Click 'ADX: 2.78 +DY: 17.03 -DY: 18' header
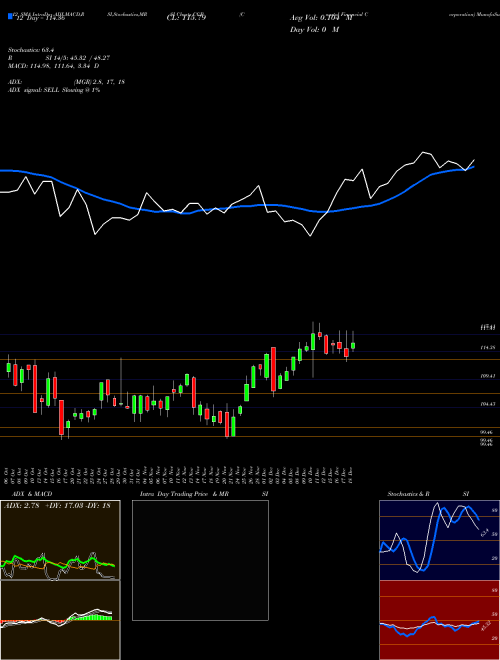 [57, 506]
